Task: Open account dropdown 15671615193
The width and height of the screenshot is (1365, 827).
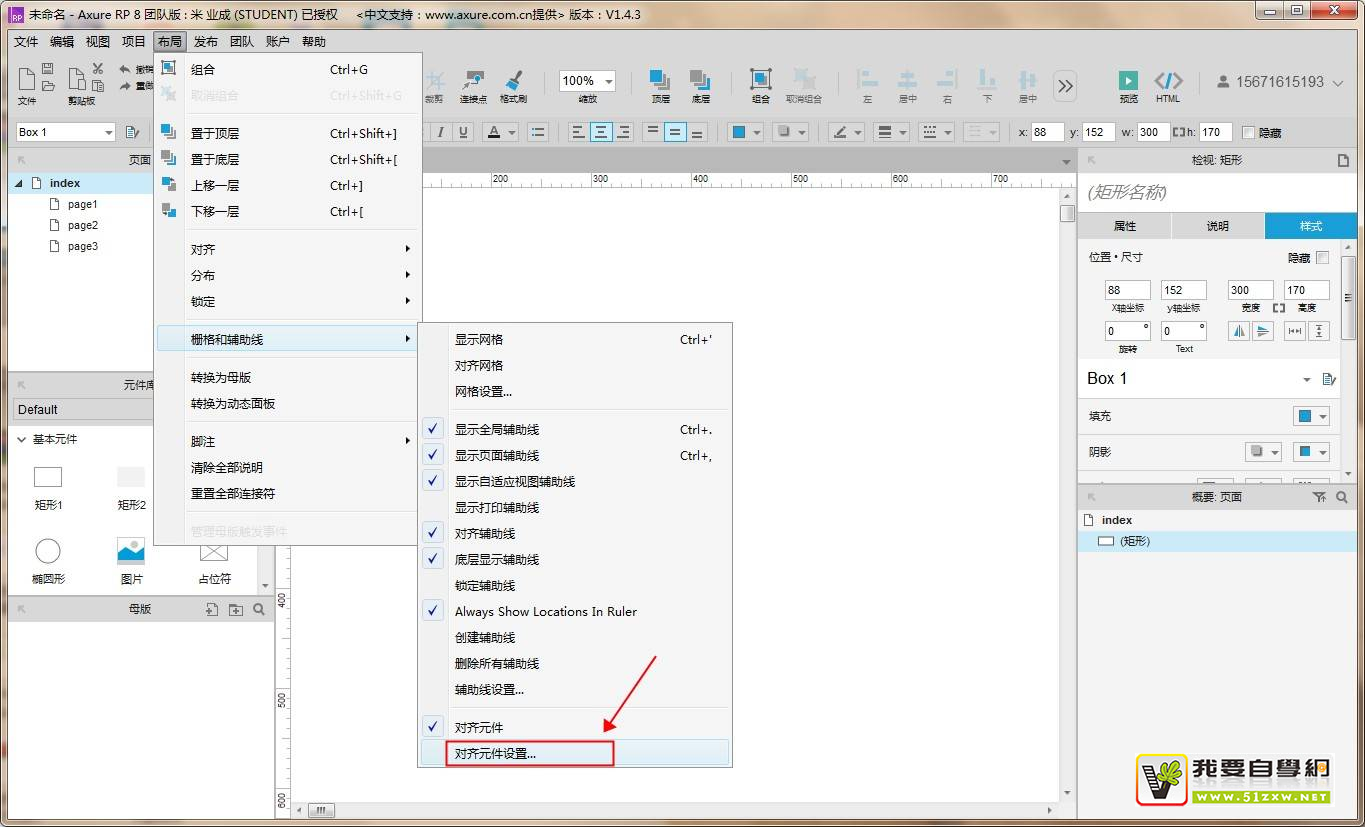Action: coord(1280,82)
